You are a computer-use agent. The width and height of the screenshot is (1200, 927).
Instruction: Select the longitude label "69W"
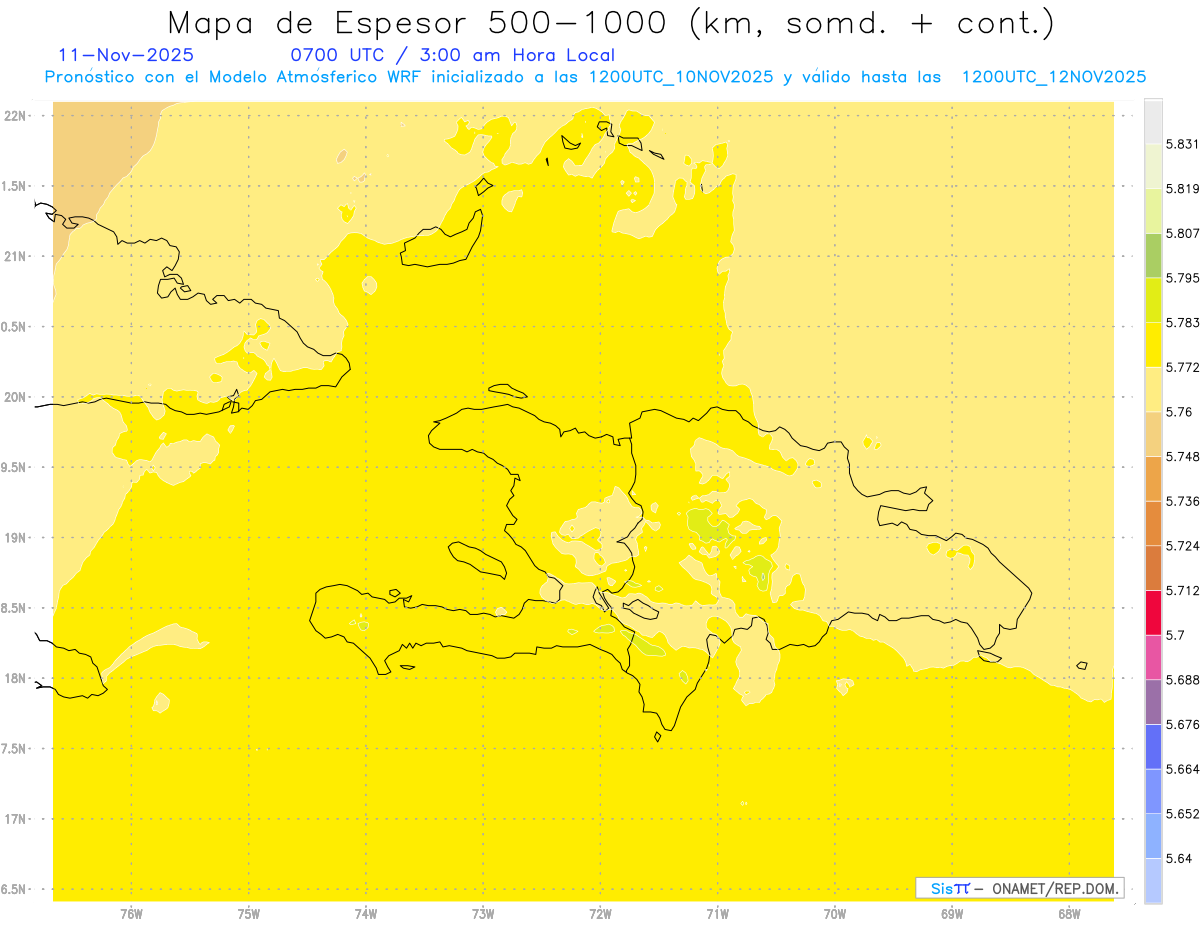(952, 914)
